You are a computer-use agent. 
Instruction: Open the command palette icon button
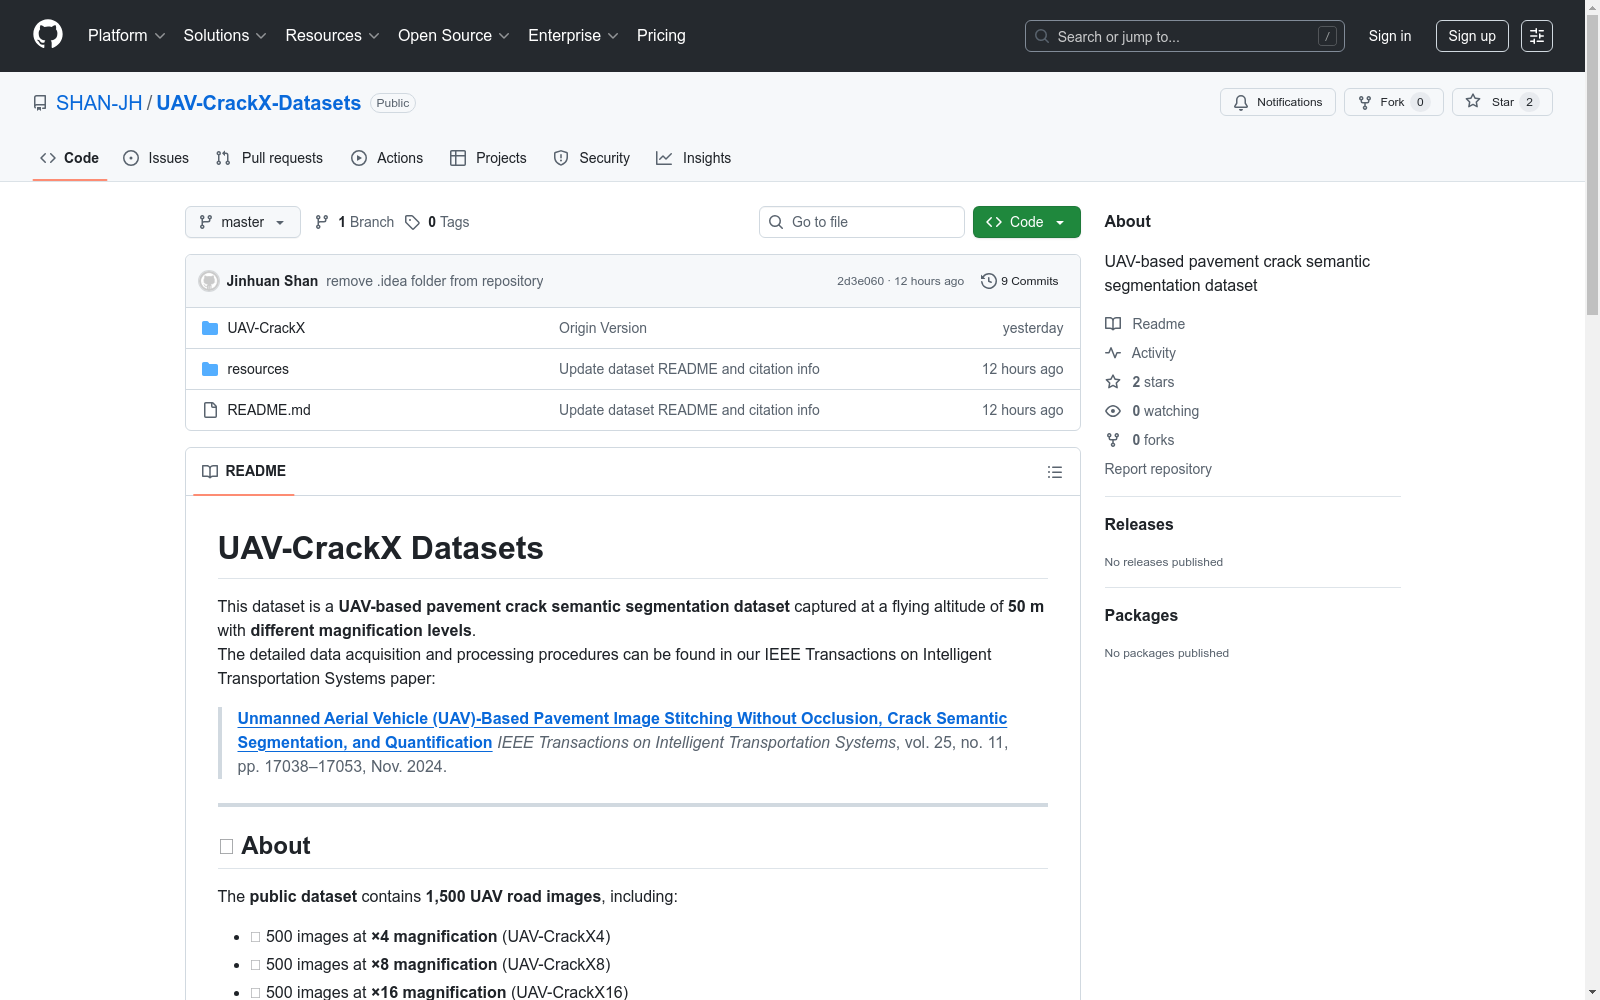1537,36
